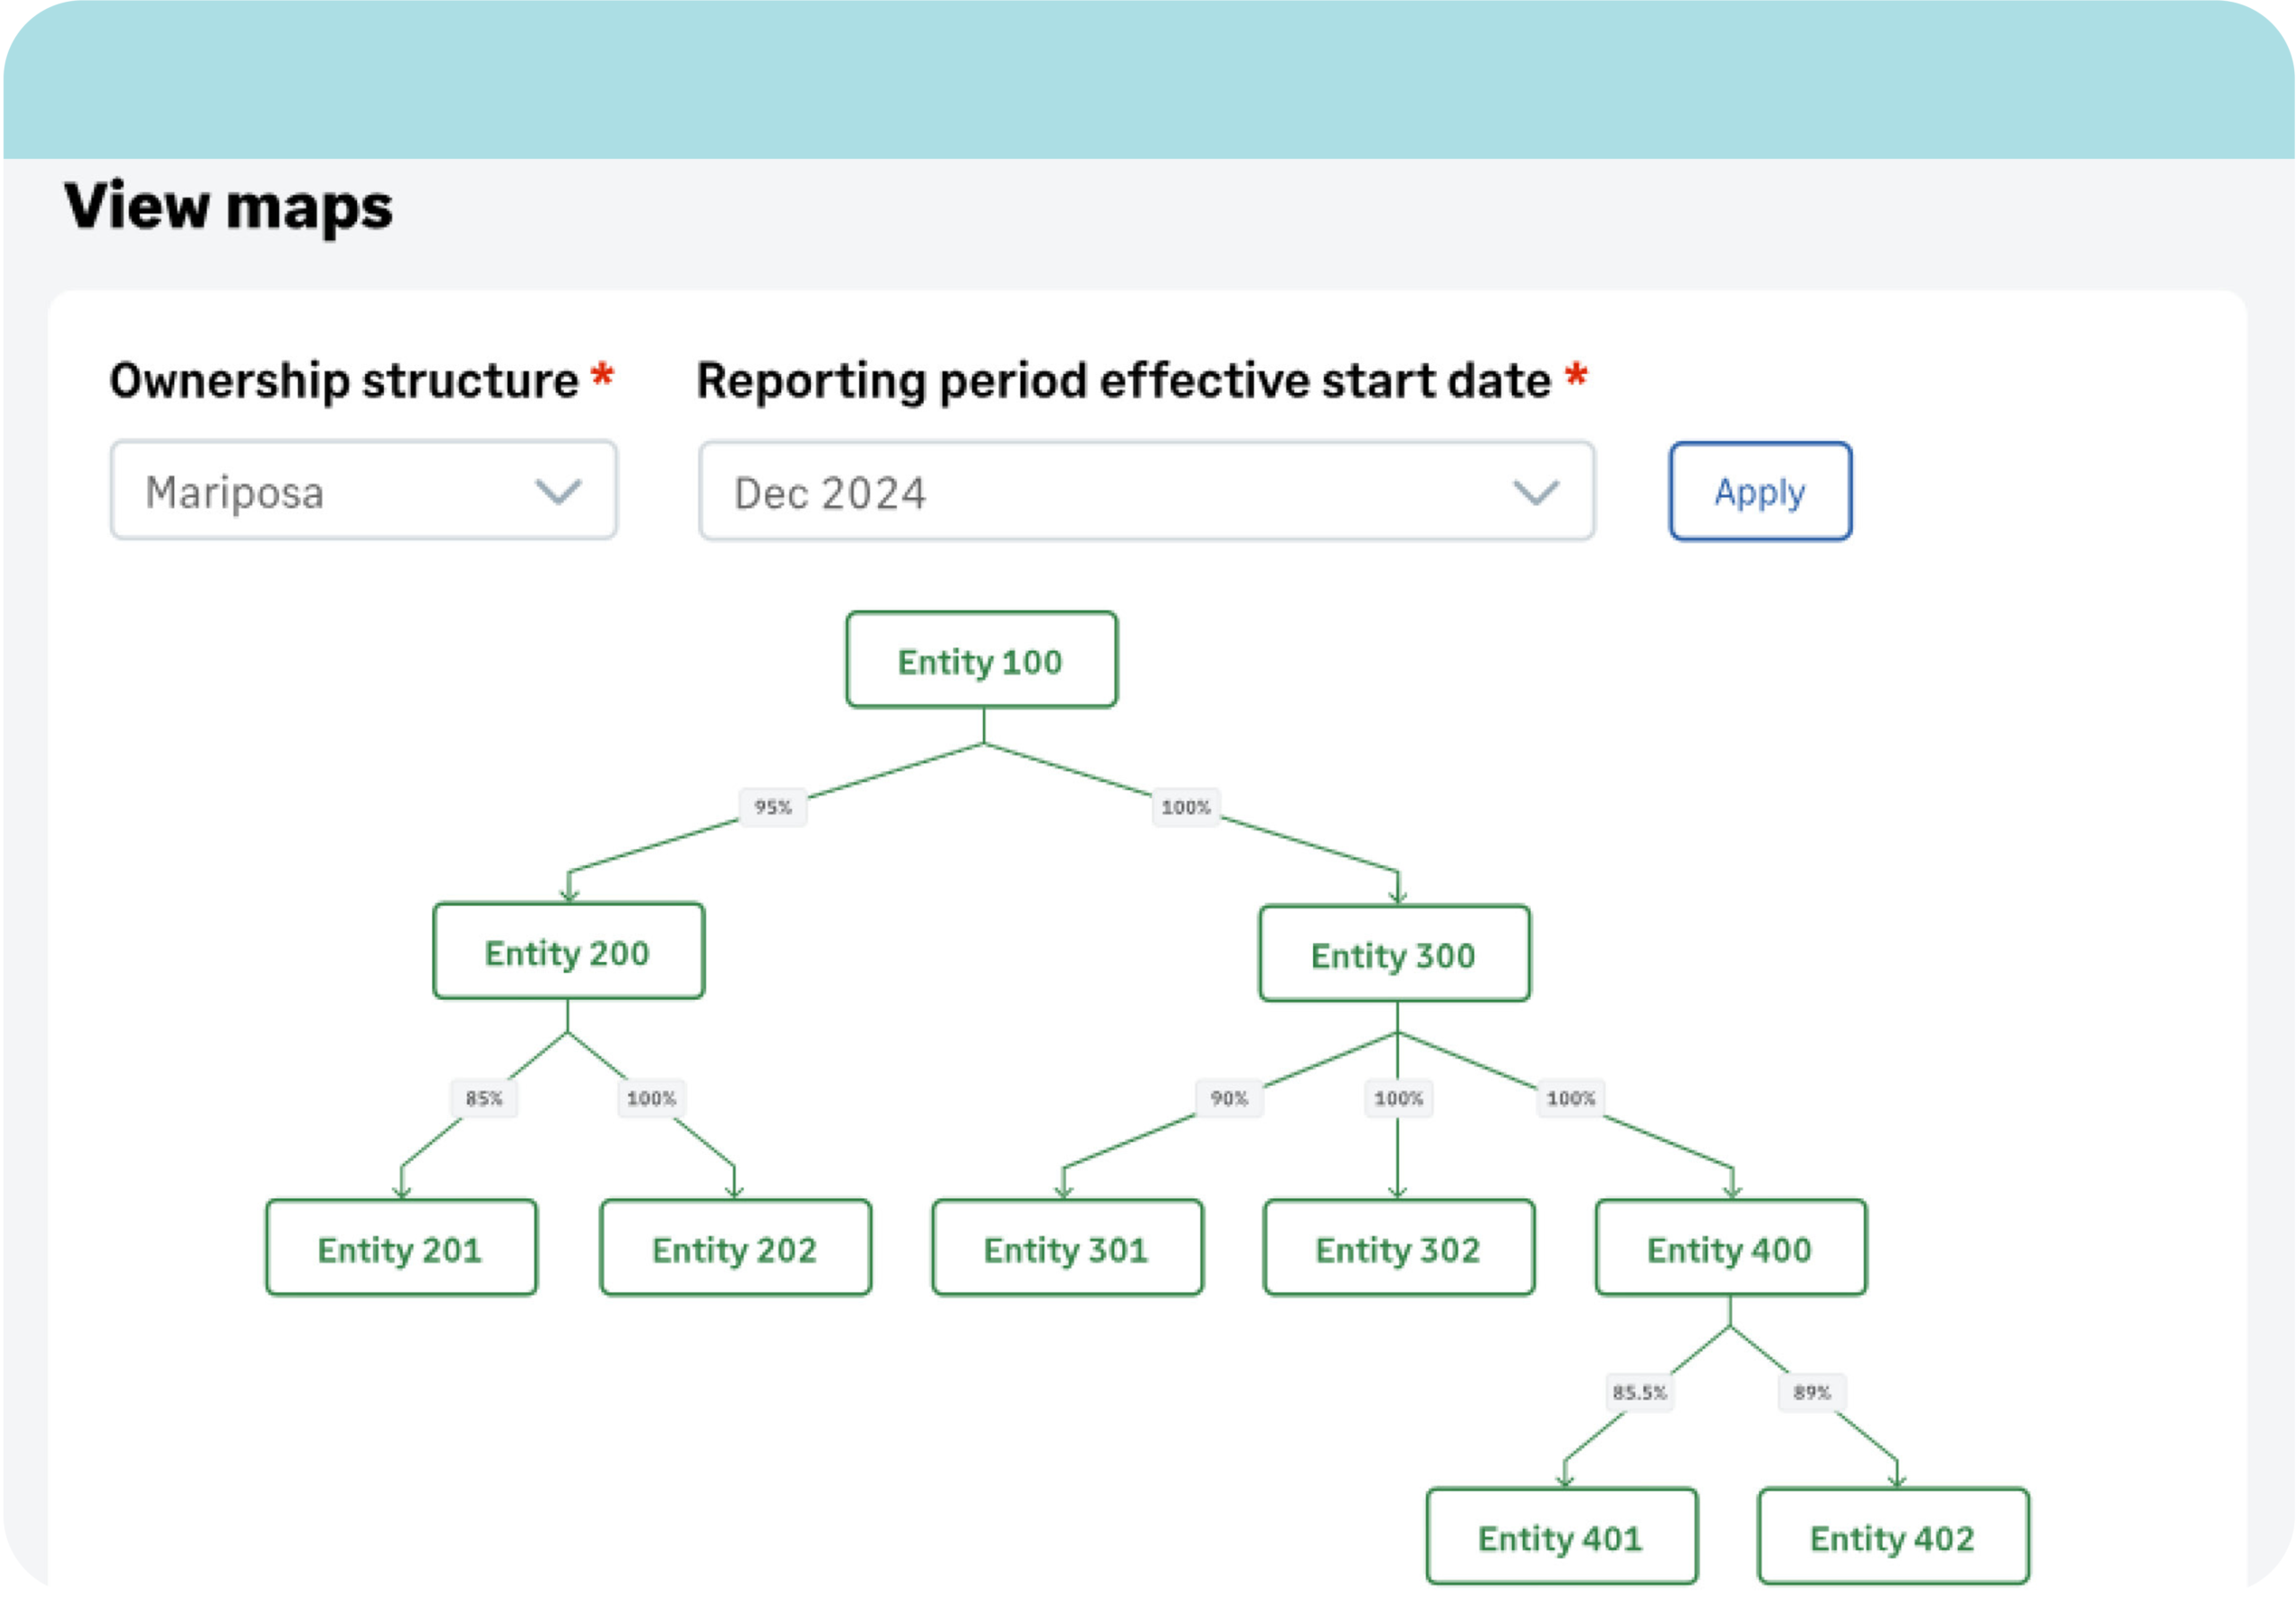Open the Ownership structure dropdown showing Mariposa

click(363, 490)
